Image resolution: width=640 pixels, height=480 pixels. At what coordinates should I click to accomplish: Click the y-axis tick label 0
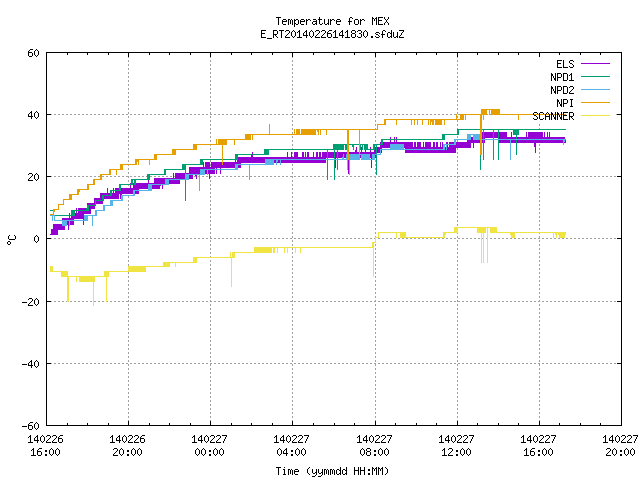point(37,239)
